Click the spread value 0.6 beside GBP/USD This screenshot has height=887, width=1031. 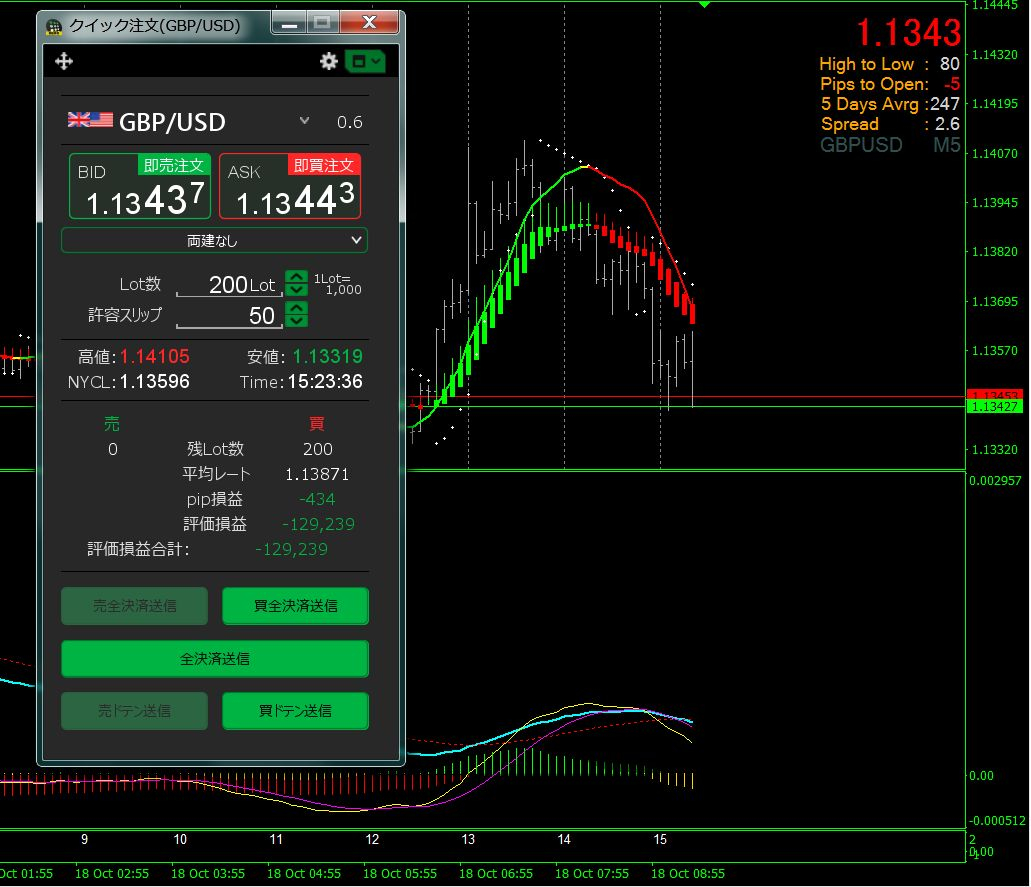point(350,122)
